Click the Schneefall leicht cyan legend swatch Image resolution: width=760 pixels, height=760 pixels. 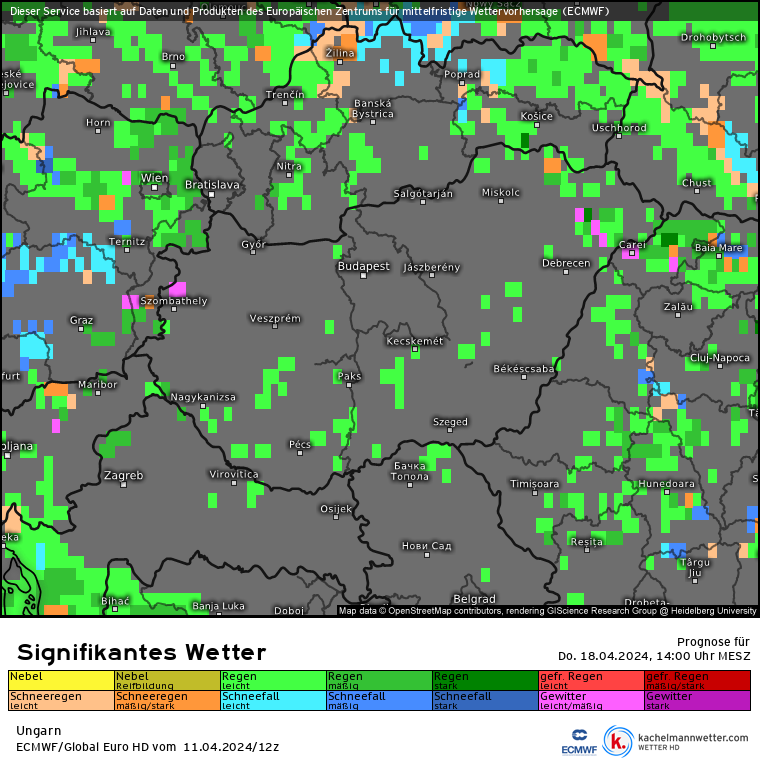273,700
